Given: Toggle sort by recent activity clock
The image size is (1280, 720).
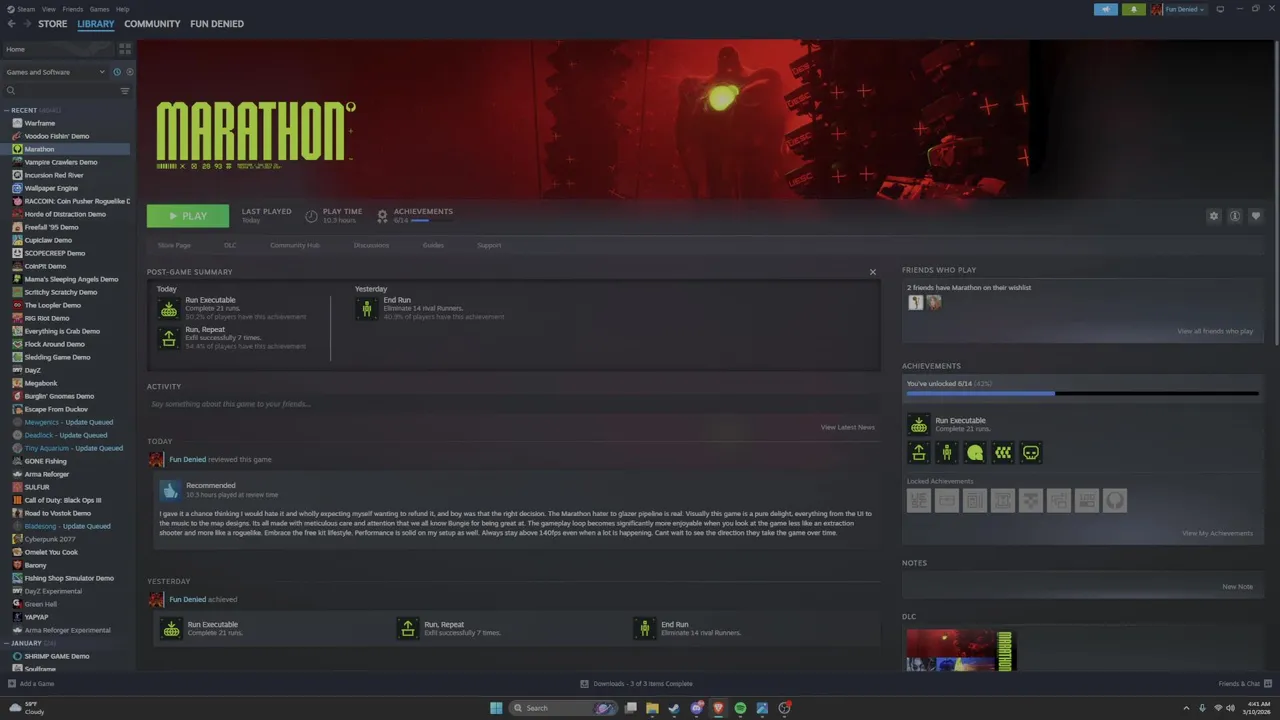Looking at the screenshot, I should tap(117, 72).
